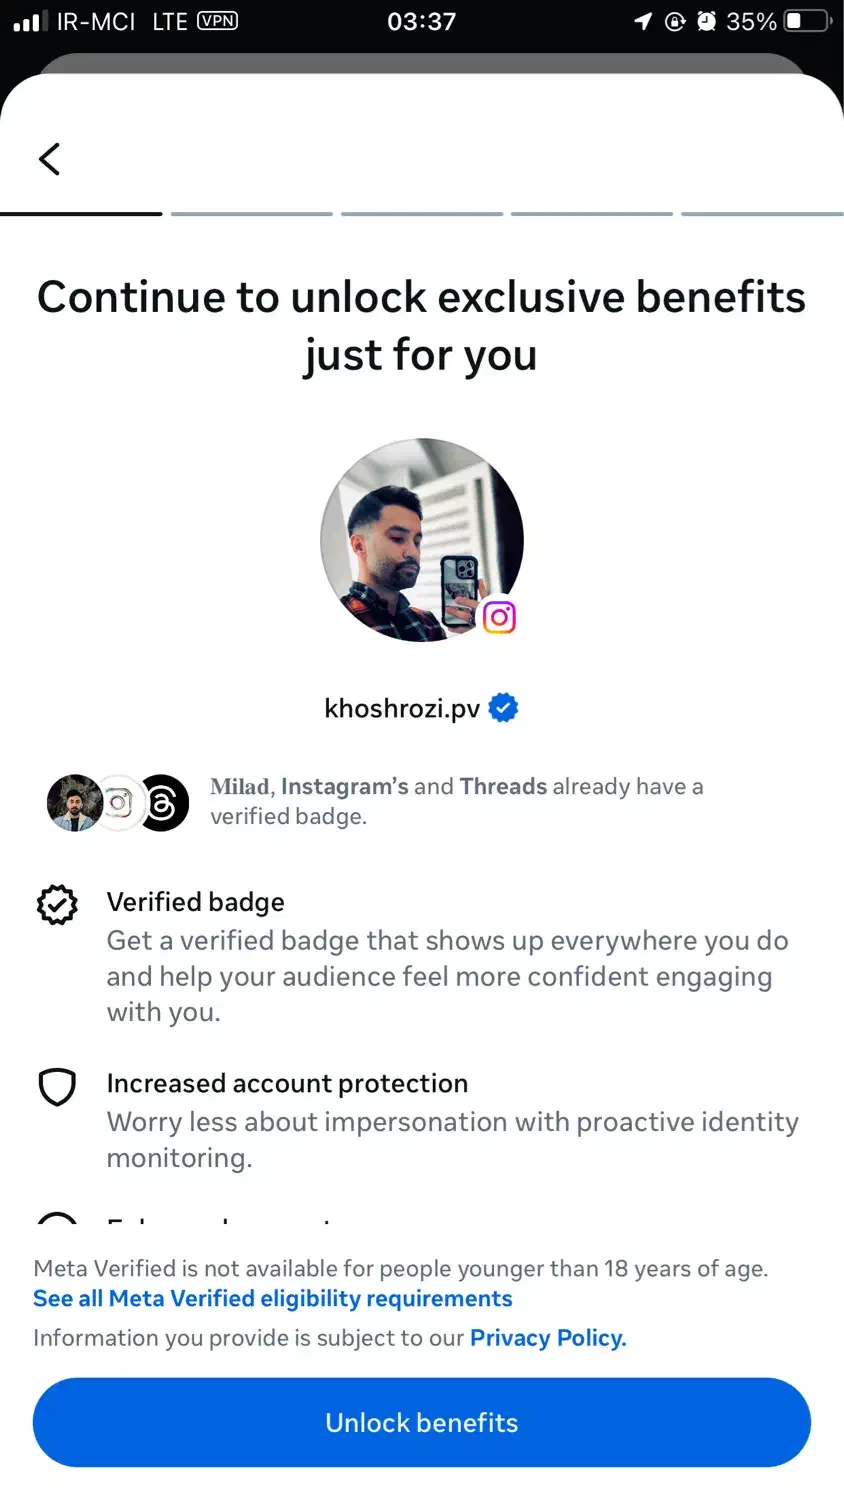Open See all Meta Verified eligibility requirements

click(x=272, y=1298)
